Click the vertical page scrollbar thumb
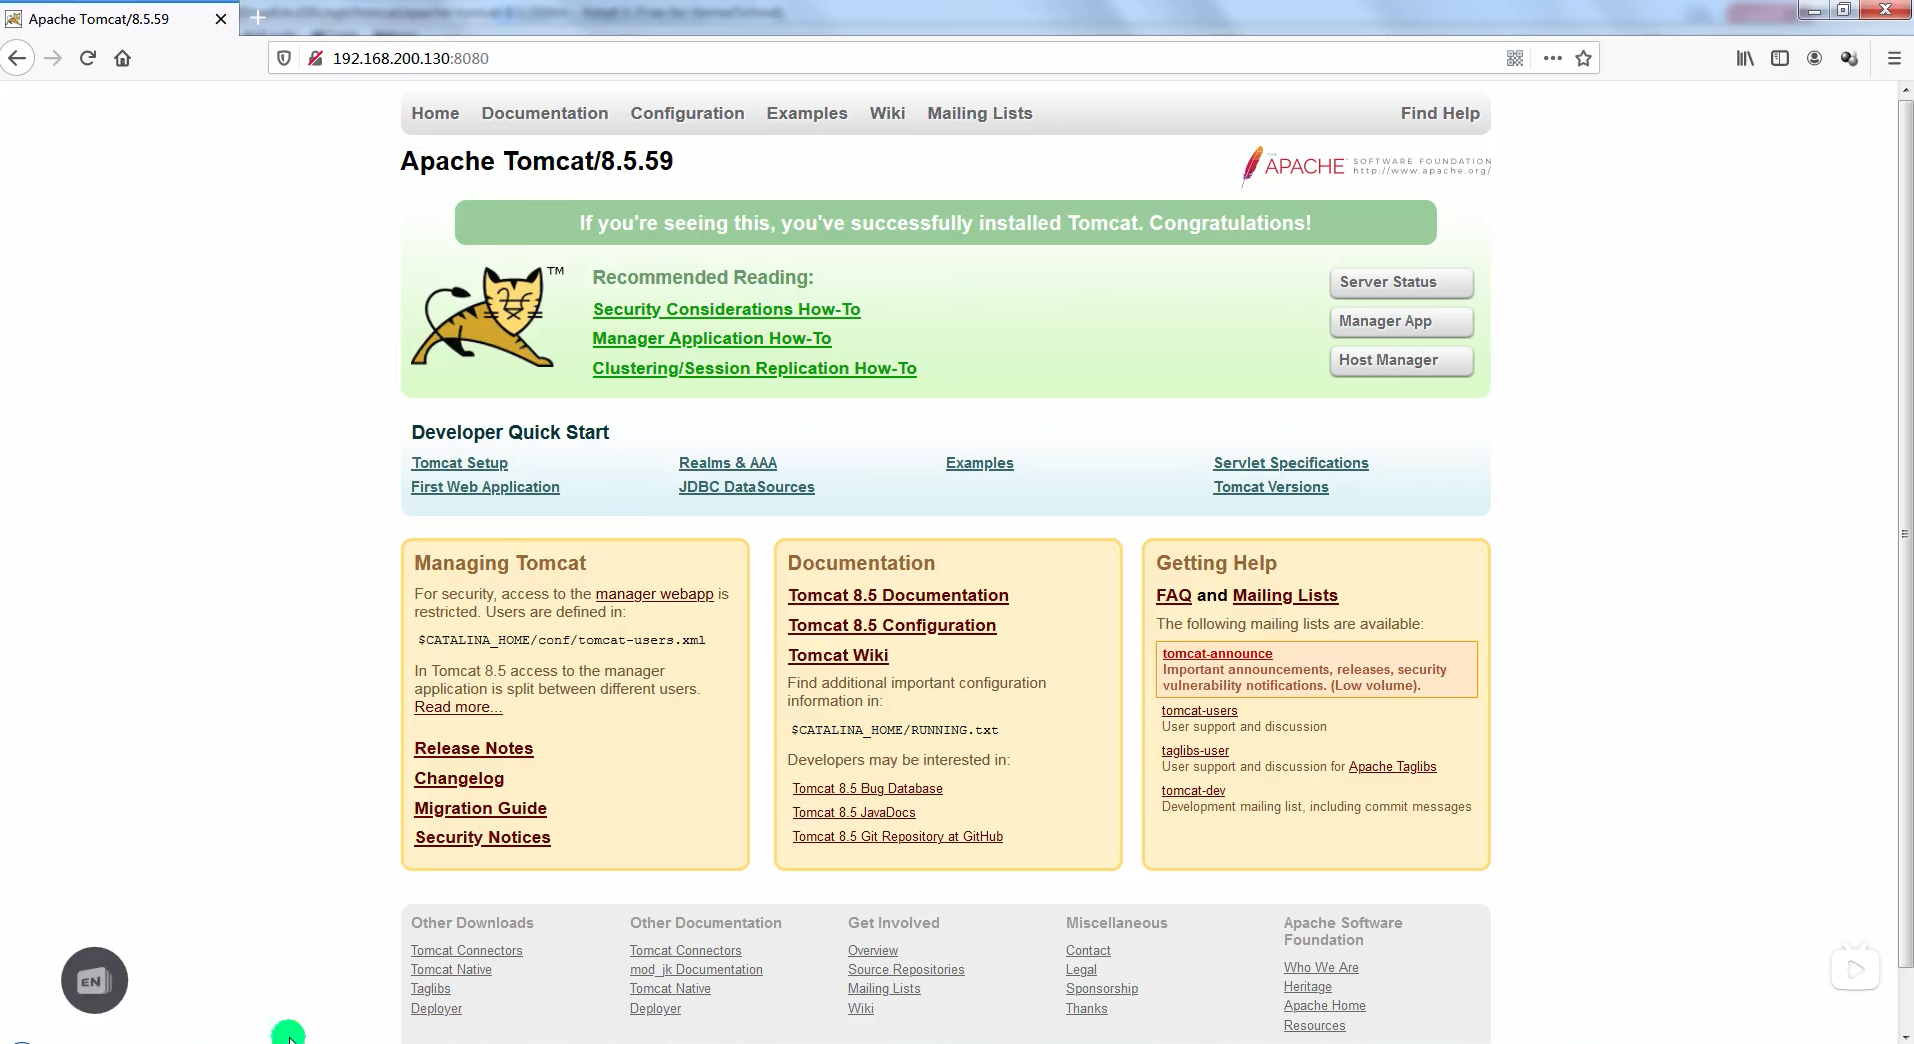 click(1905, 534)
